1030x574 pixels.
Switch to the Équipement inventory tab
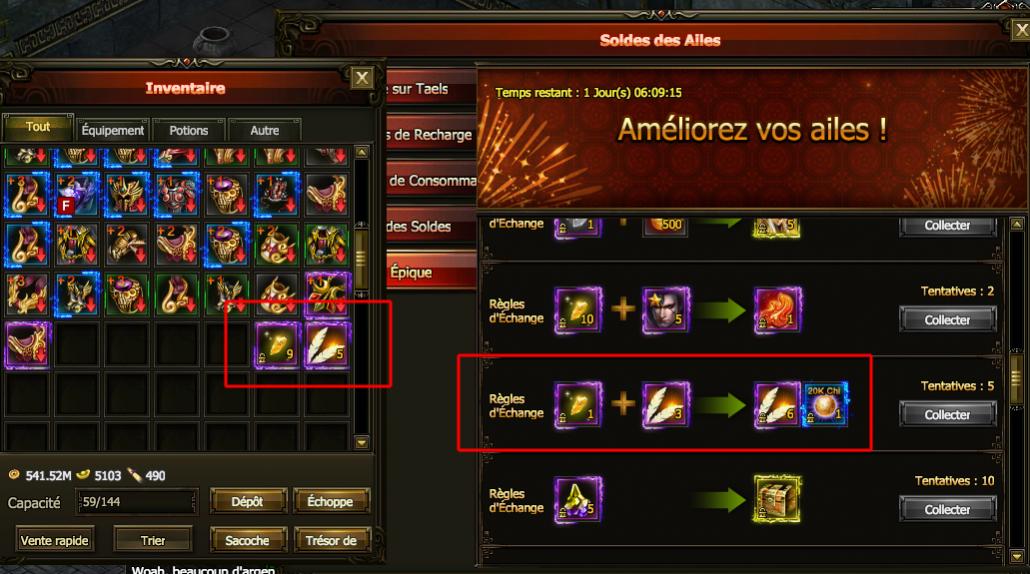click(x=112, y=130)
